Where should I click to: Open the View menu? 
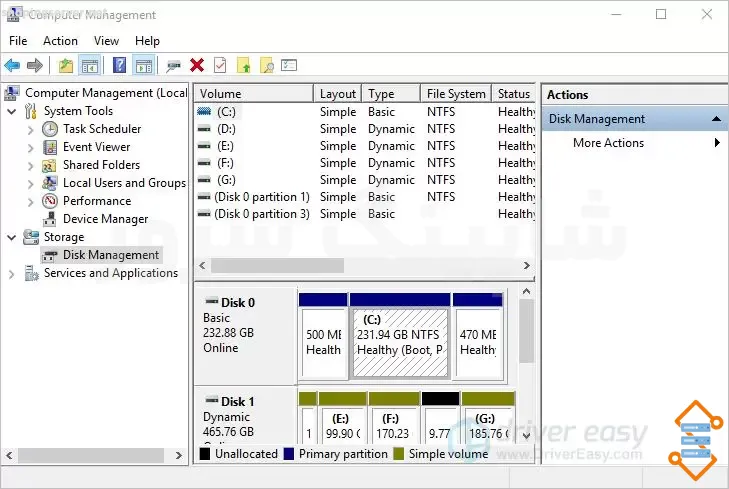click(x=106, y=41)
